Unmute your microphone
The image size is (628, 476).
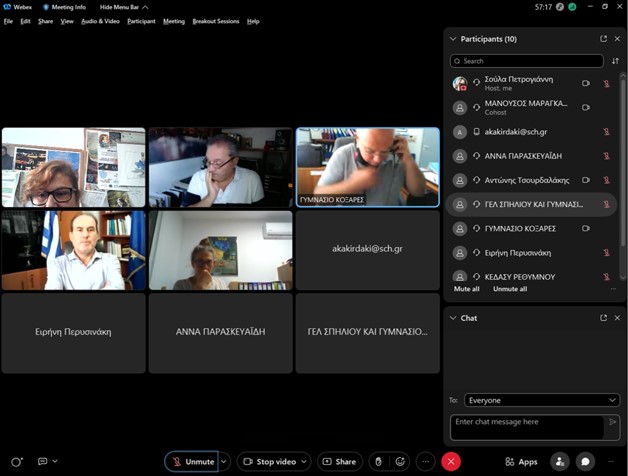point(192,461)
